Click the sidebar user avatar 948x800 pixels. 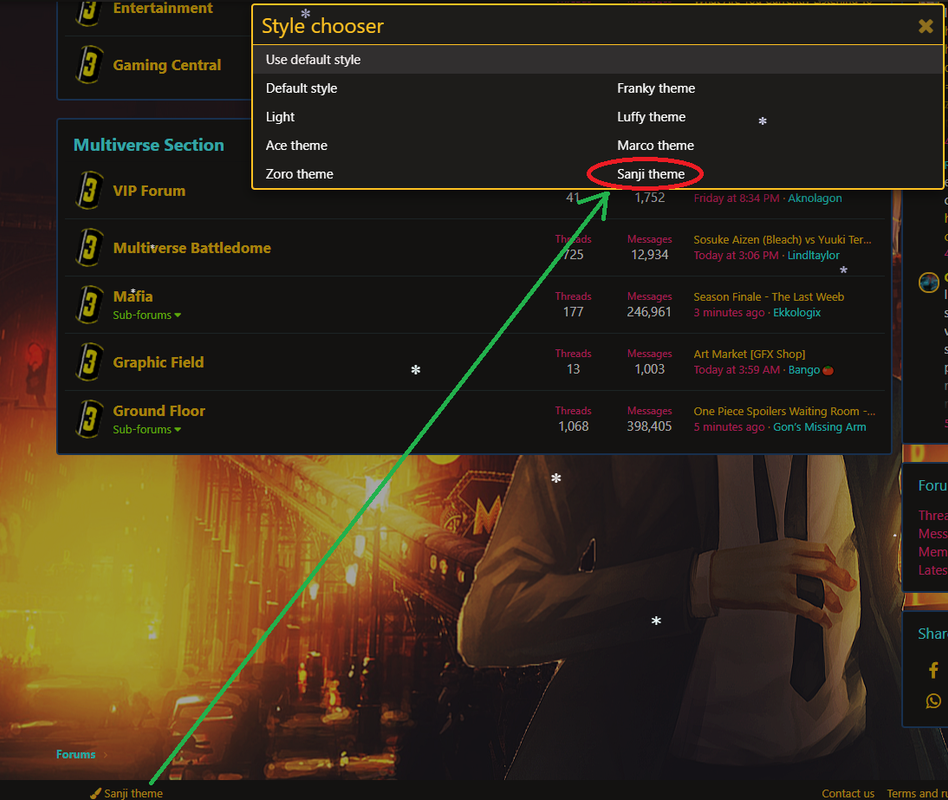coord(929,282)
